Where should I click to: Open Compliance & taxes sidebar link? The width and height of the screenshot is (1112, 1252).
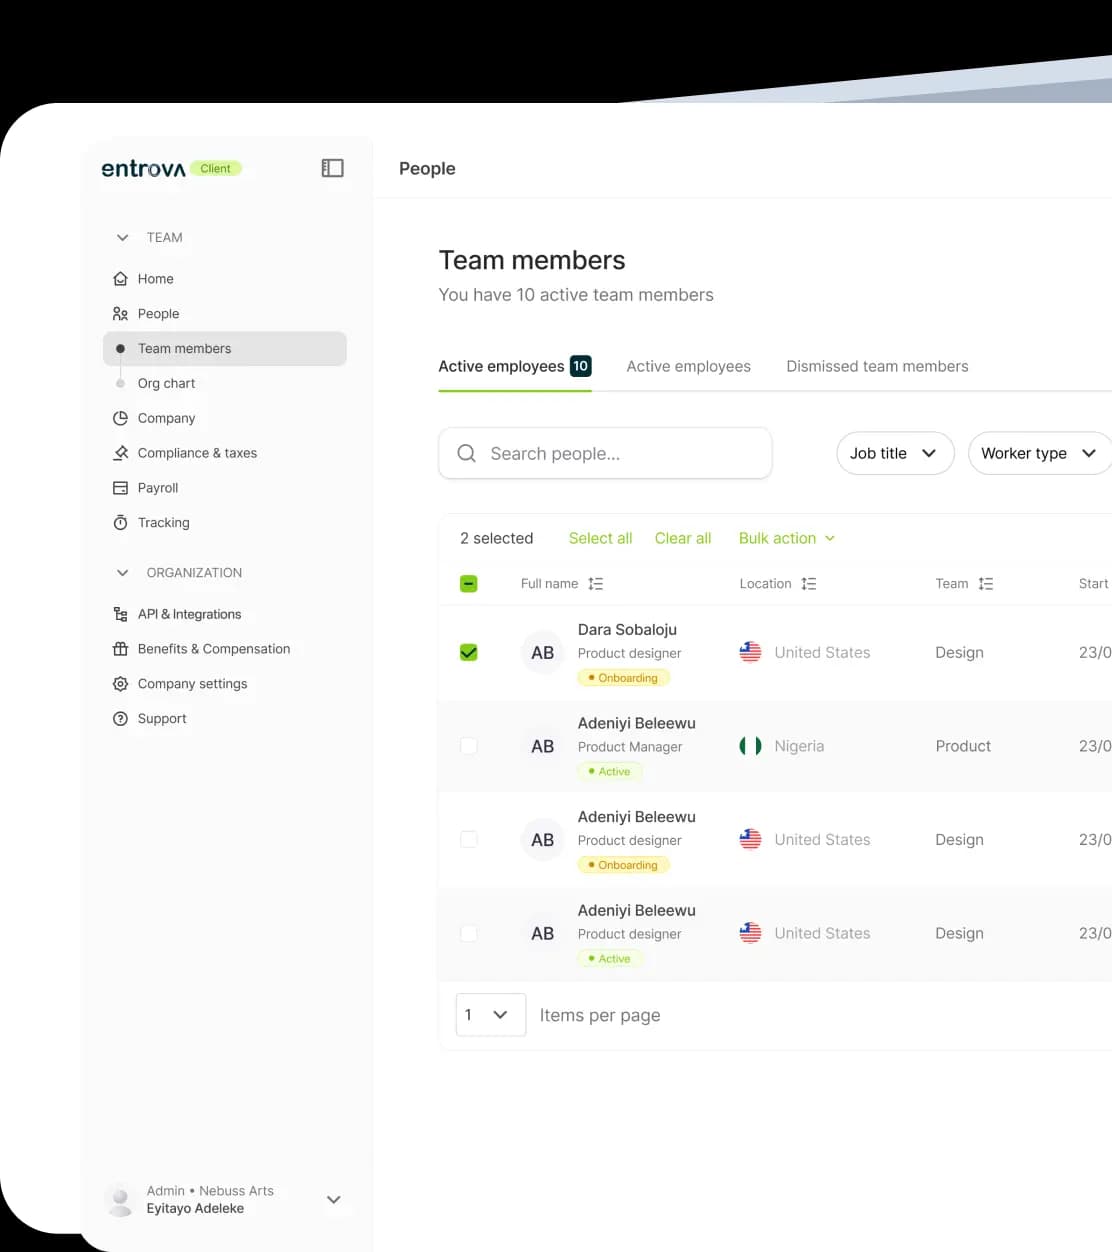point(197,453)
